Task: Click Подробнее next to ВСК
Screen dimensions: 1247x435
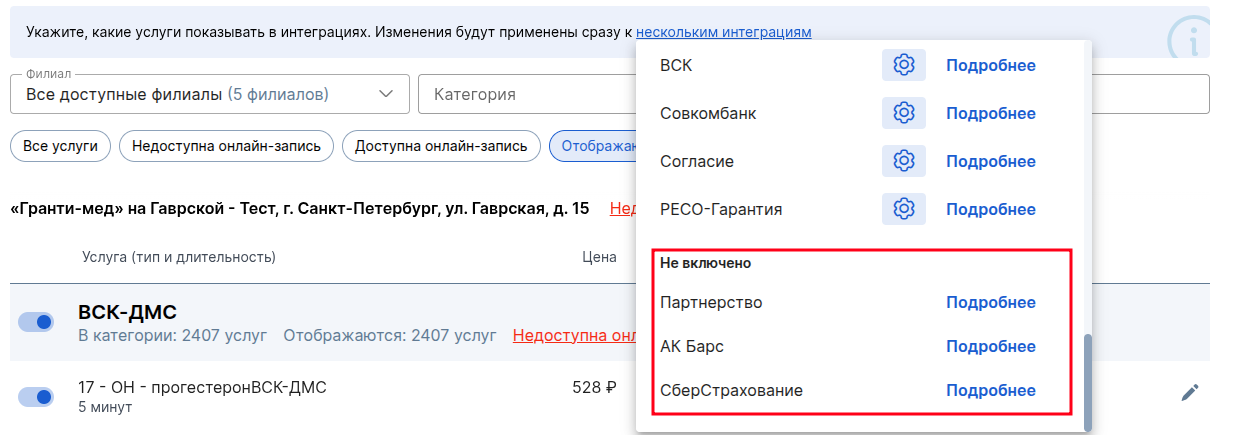Action: point(991,65)
